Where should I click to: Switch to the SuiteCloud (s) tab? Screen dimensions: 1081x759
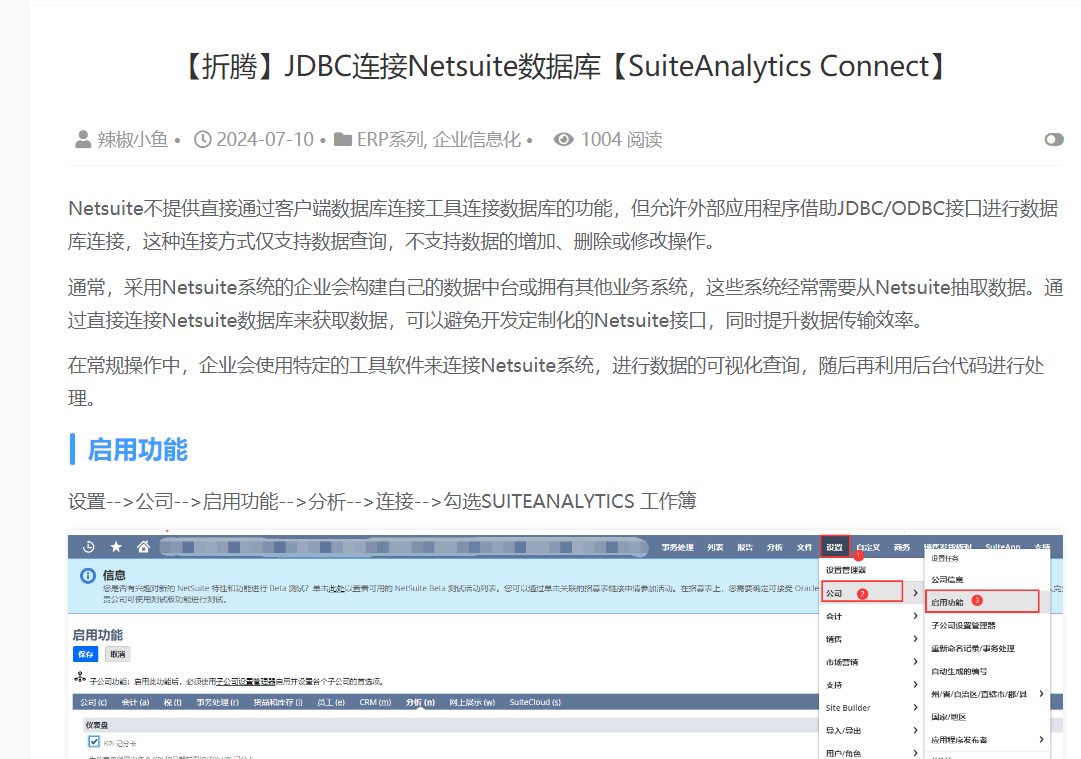tap(535, 702)
